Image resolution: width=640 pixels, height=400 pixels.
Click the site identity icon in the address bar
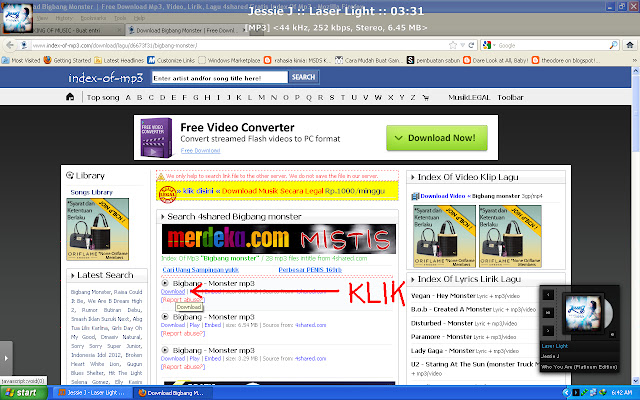tap(24, 45)
